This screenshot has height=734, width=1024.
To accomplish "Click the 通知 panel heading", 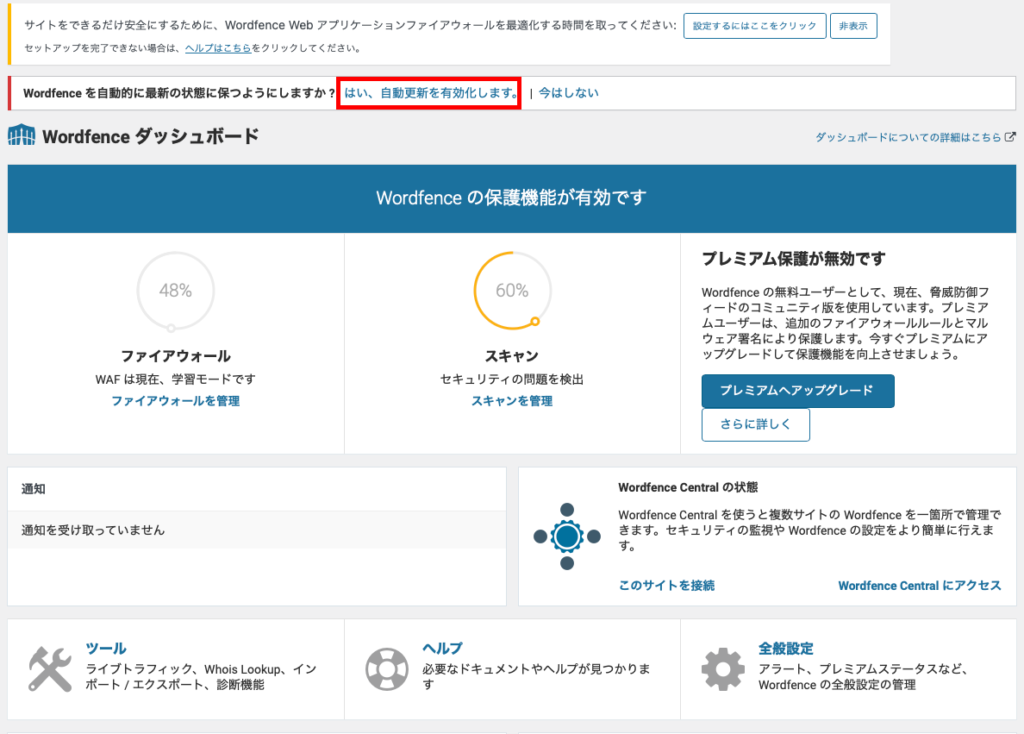I will coord(33,488).
